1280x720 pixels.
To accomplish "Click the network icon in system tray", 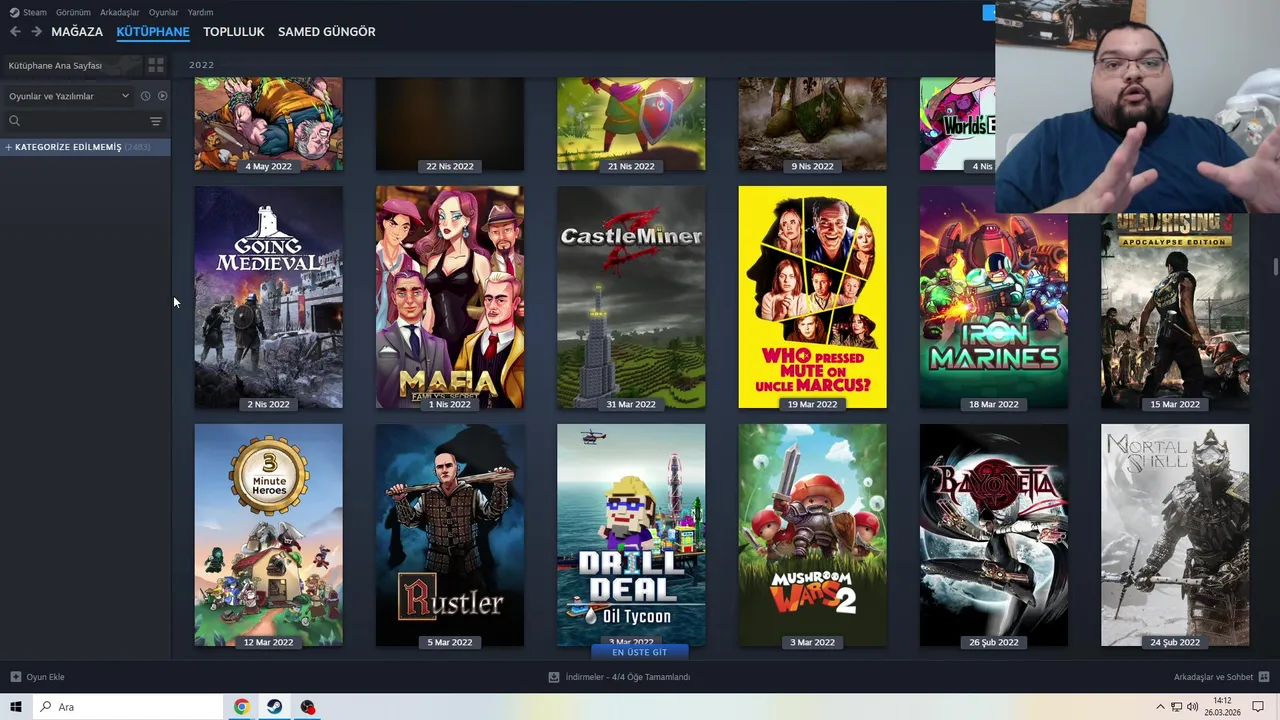I will pyautogui.click(x=1176, y=707).
